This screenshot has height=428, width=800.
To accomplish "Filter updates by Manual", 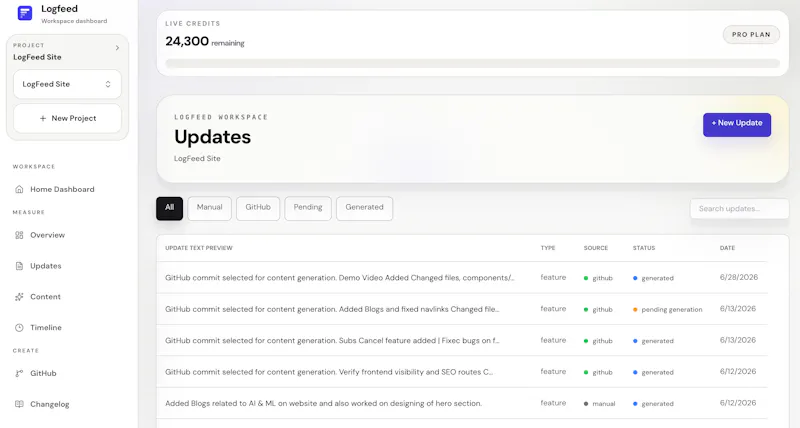I will [210, 208].
